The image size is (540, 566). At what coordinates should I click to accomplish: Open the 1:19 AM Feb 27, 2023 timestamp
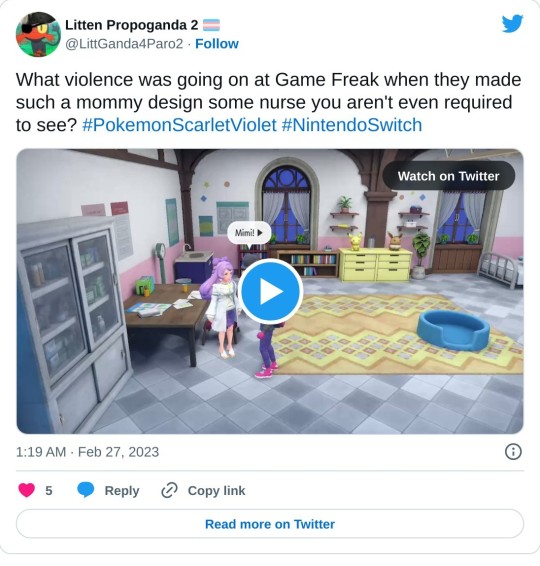87,452
